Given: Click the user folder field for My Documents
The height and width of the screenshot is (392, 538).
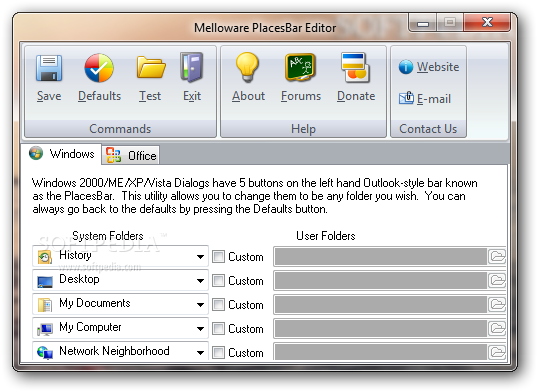Looking at the screenshot, I should pos(381,305).
